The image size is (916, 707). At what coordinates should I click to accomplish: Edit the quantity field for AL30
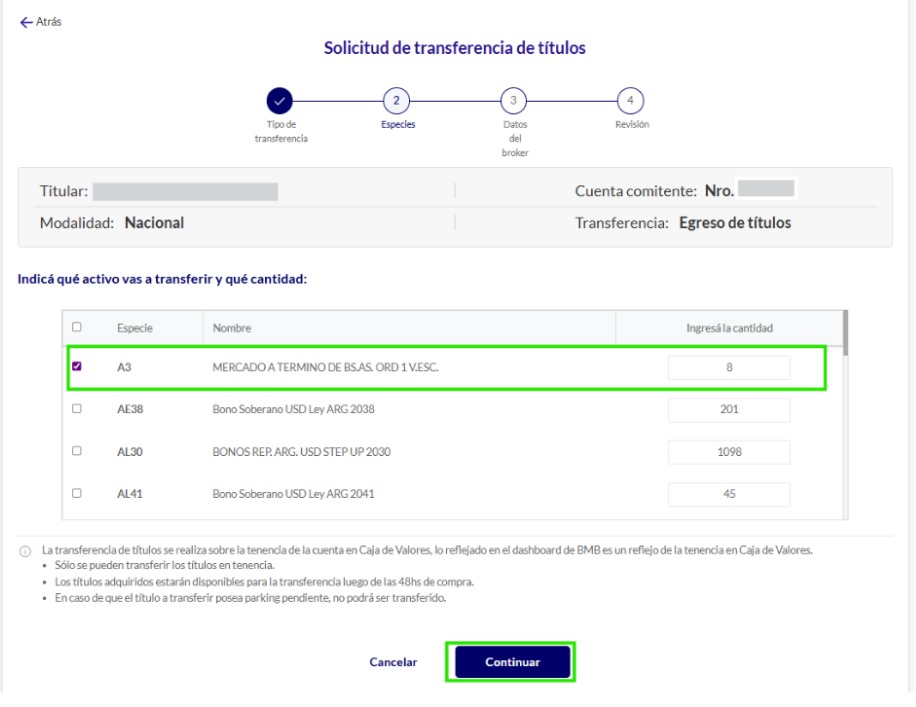click(x=729, y=452)
